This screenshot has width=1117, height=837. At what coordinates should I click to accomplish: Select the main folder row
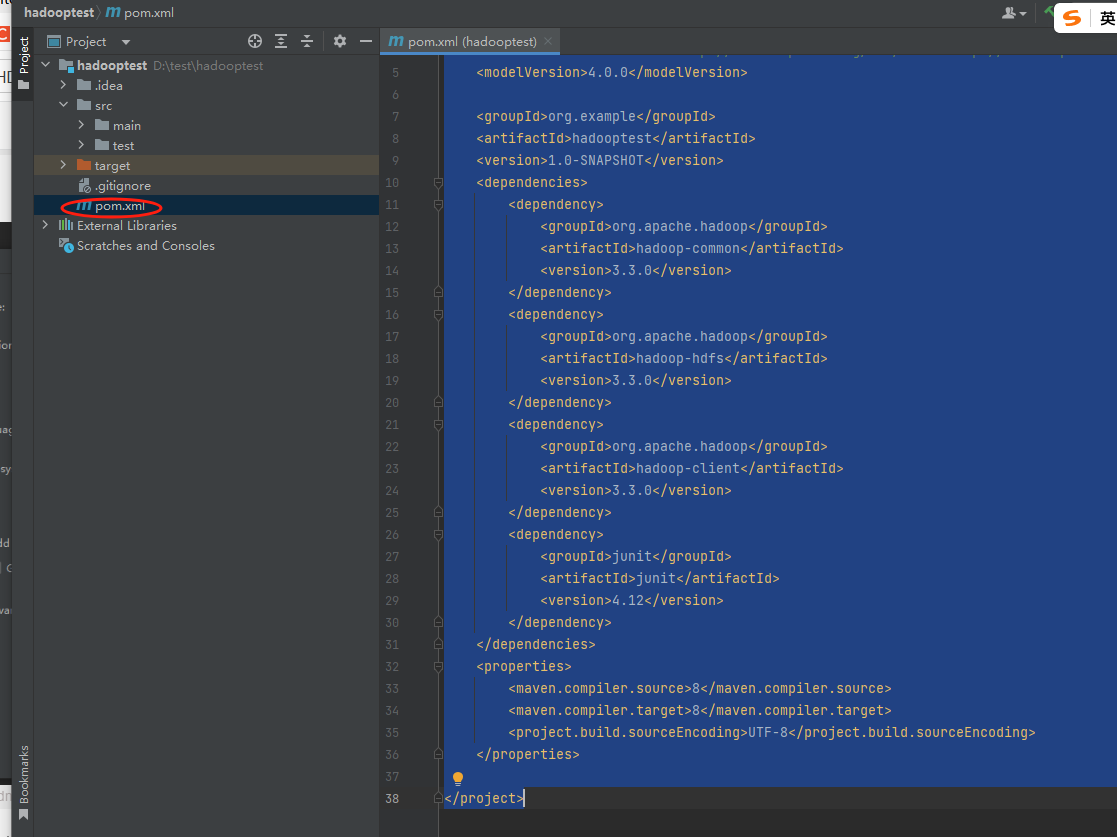(x=207, y=125)
